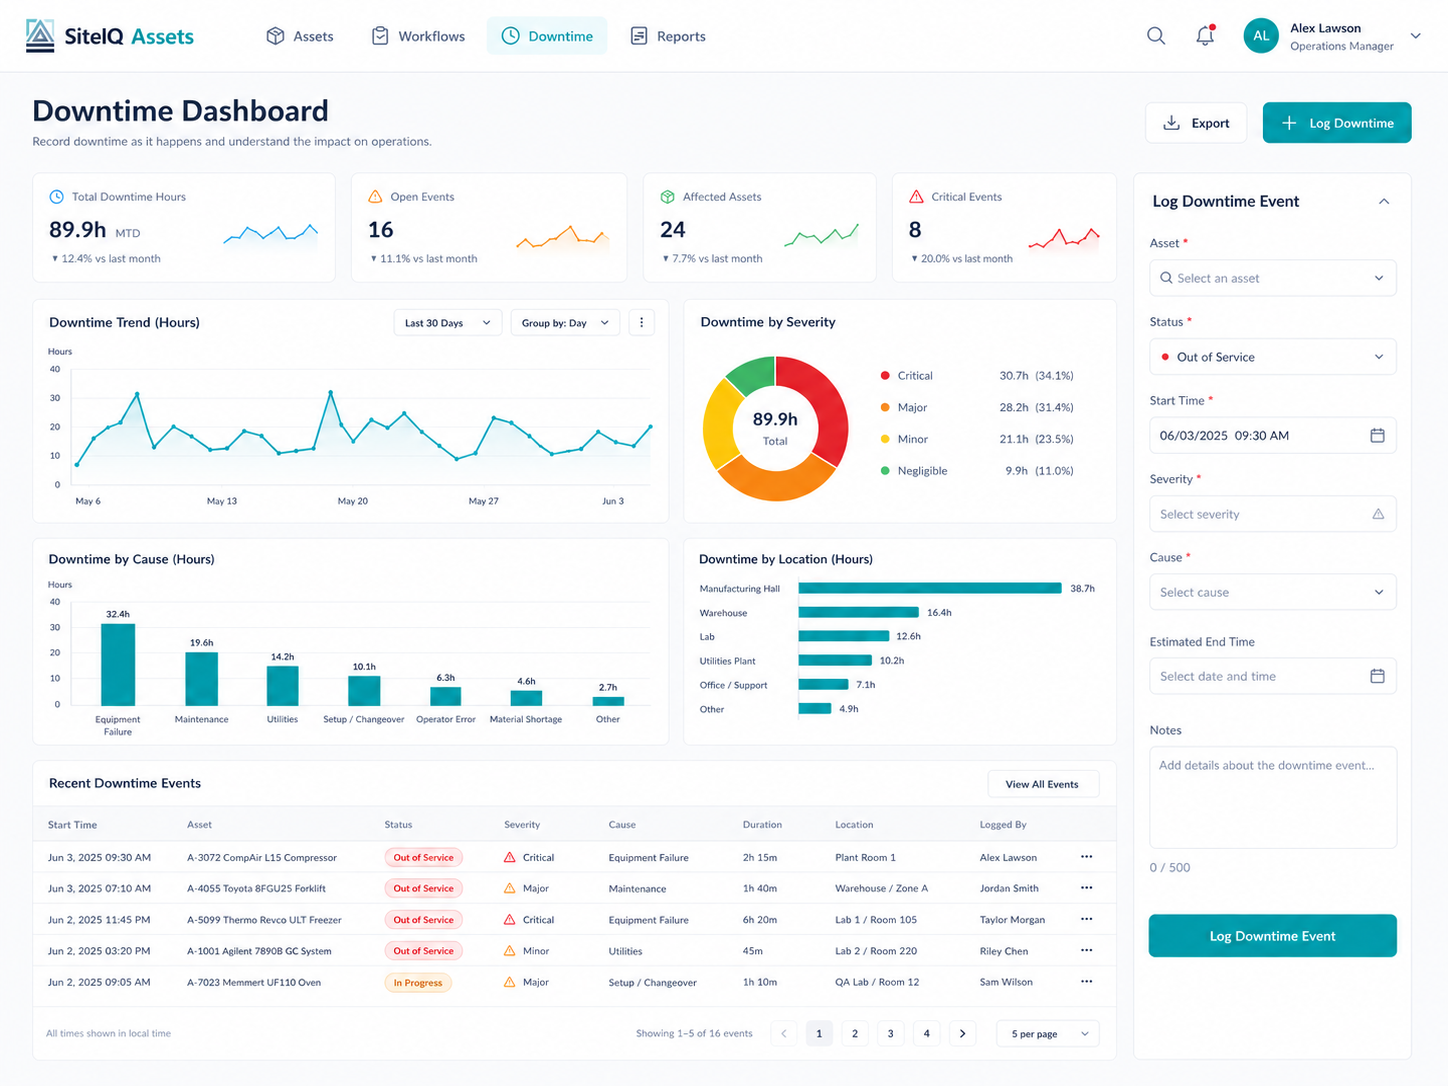
Task: Click the Minor yellow legend dot
Action: tap(885, 439)
